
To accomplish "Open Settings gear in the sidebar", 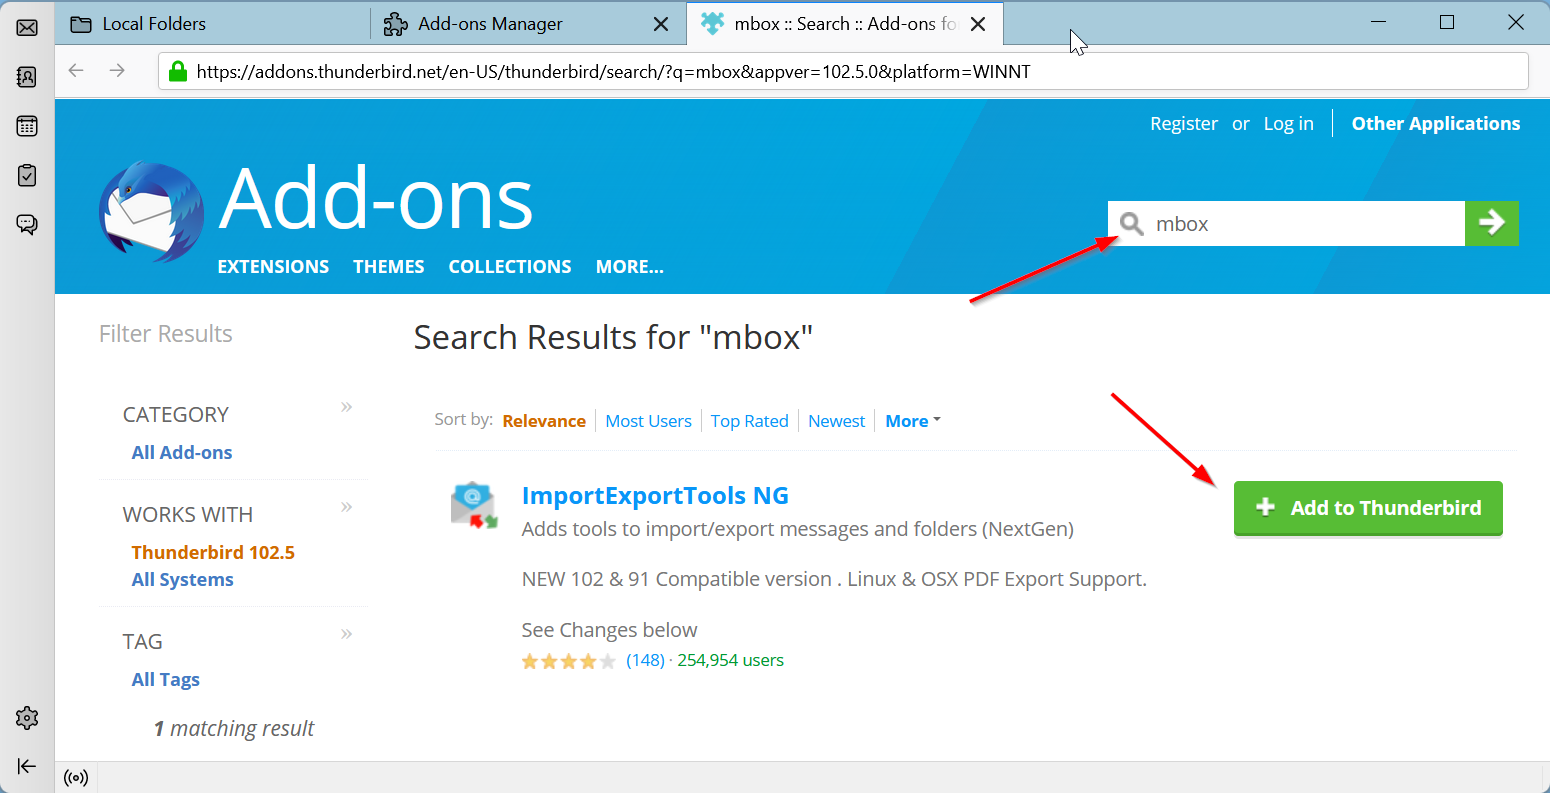I will (x=27, y=718).
